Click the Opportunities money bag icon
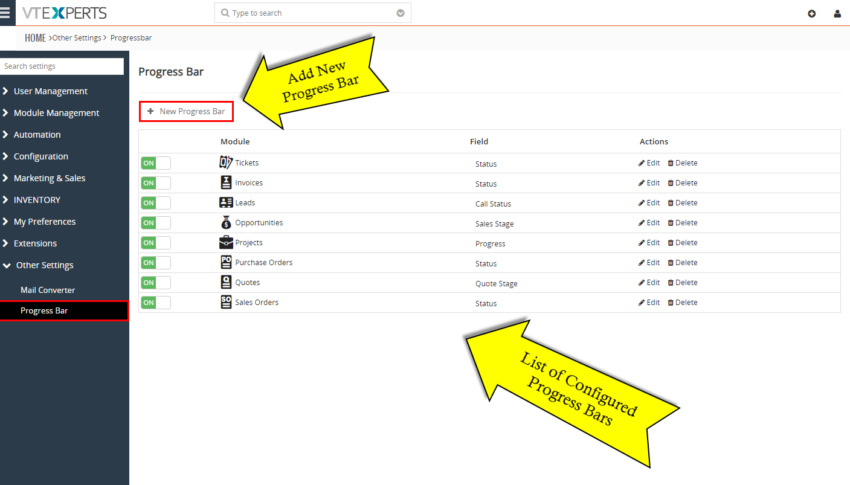Image resolution: width=850 pixels, height=485 pixels. pyautogui.click(x=226, y=222)
